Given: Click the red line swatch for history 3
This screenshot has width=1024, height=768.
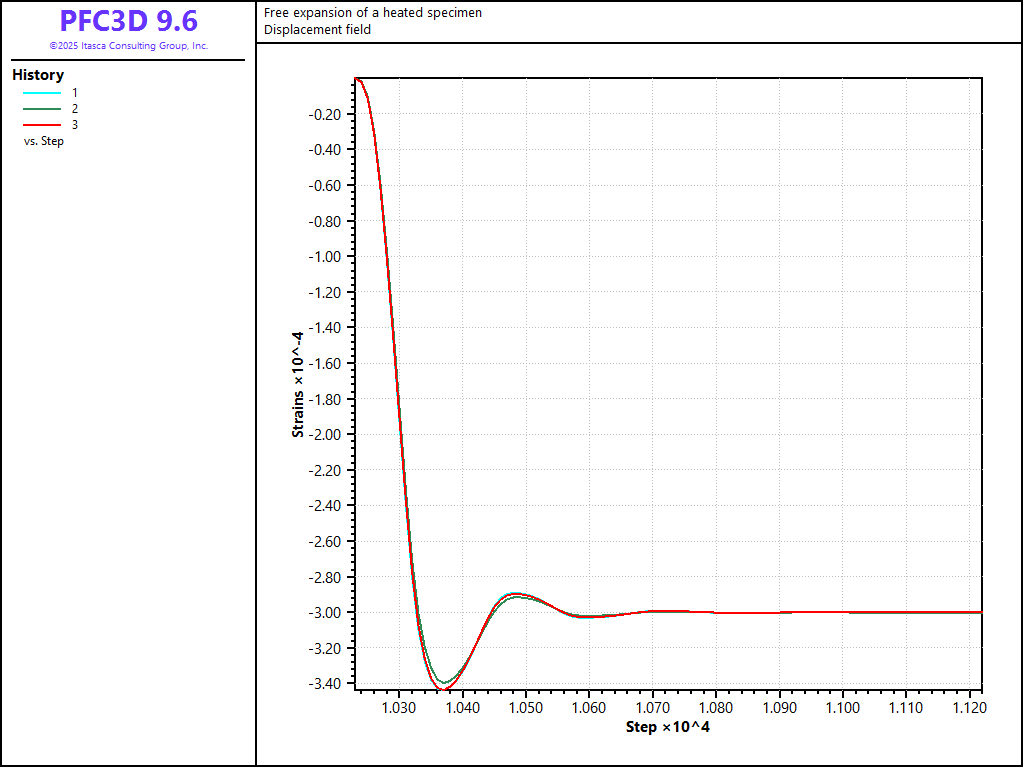Looking at the screenshot, I should tap(41, 124).
